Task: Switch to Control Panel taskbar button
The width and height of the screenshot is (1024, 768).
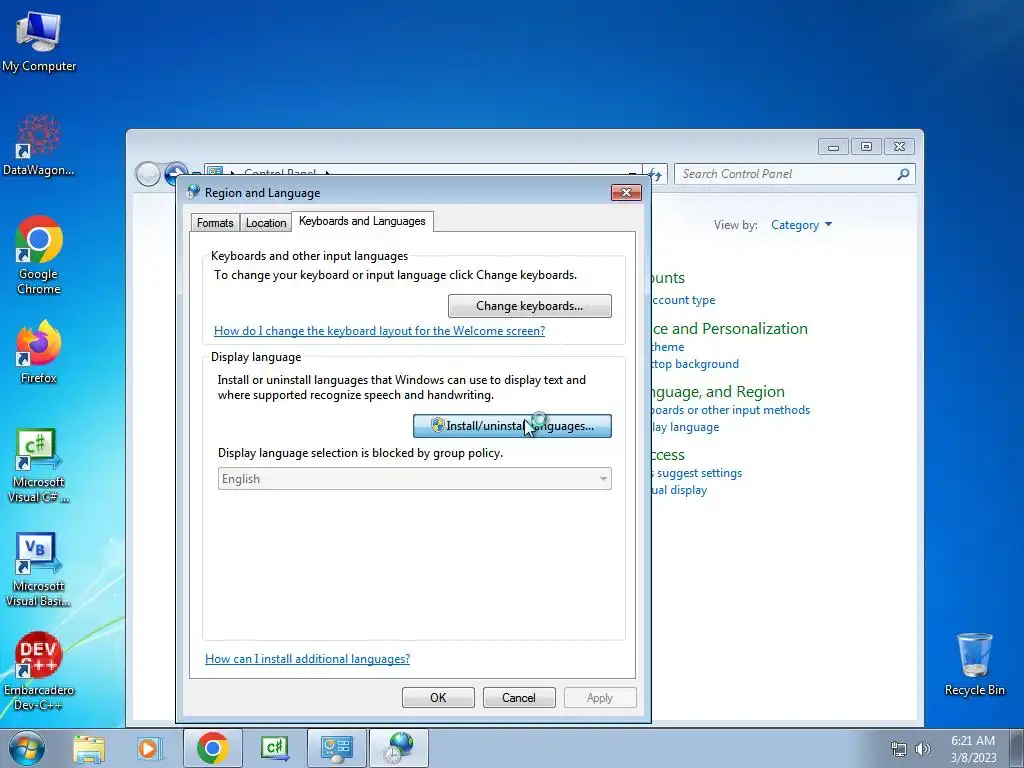Action: 336,748
